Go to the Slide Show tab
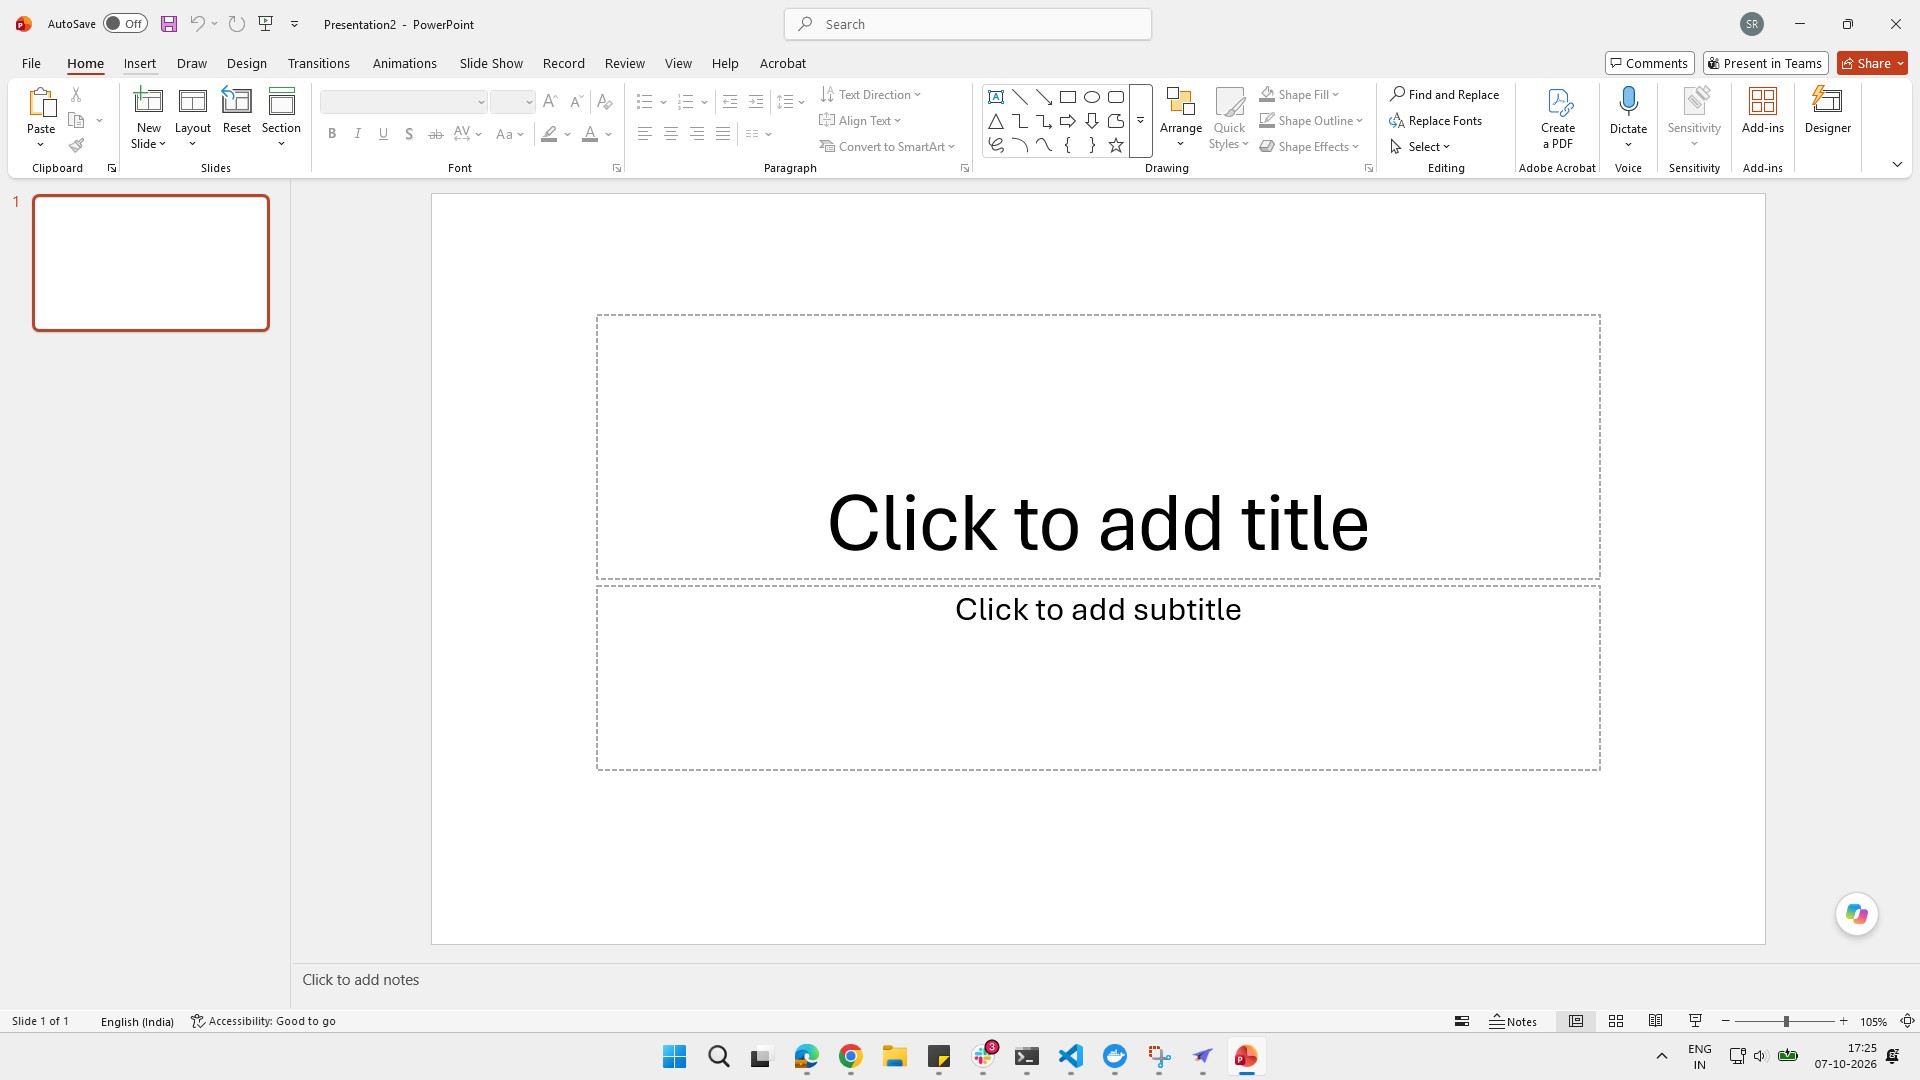1920x1080 pixels. coord(491,63)
